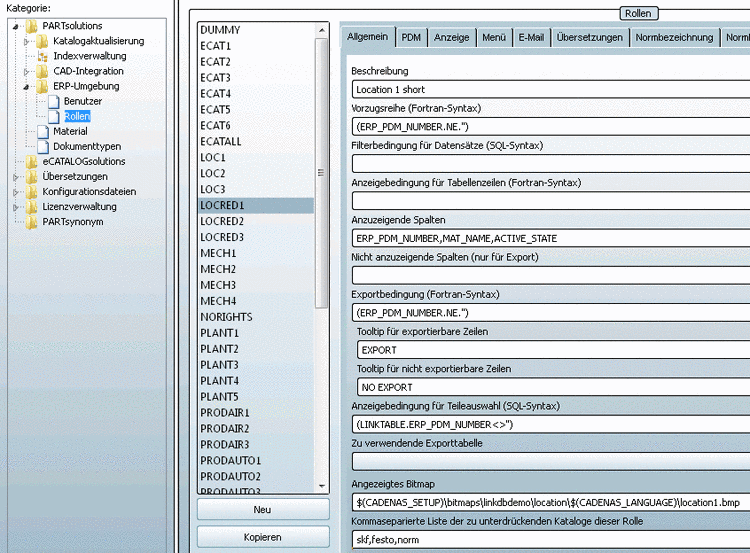The width and height of the screenshot is (750, 553).
Task: Click the suppressed catalogs field skf,festo,norm
Action: (551, 540)
